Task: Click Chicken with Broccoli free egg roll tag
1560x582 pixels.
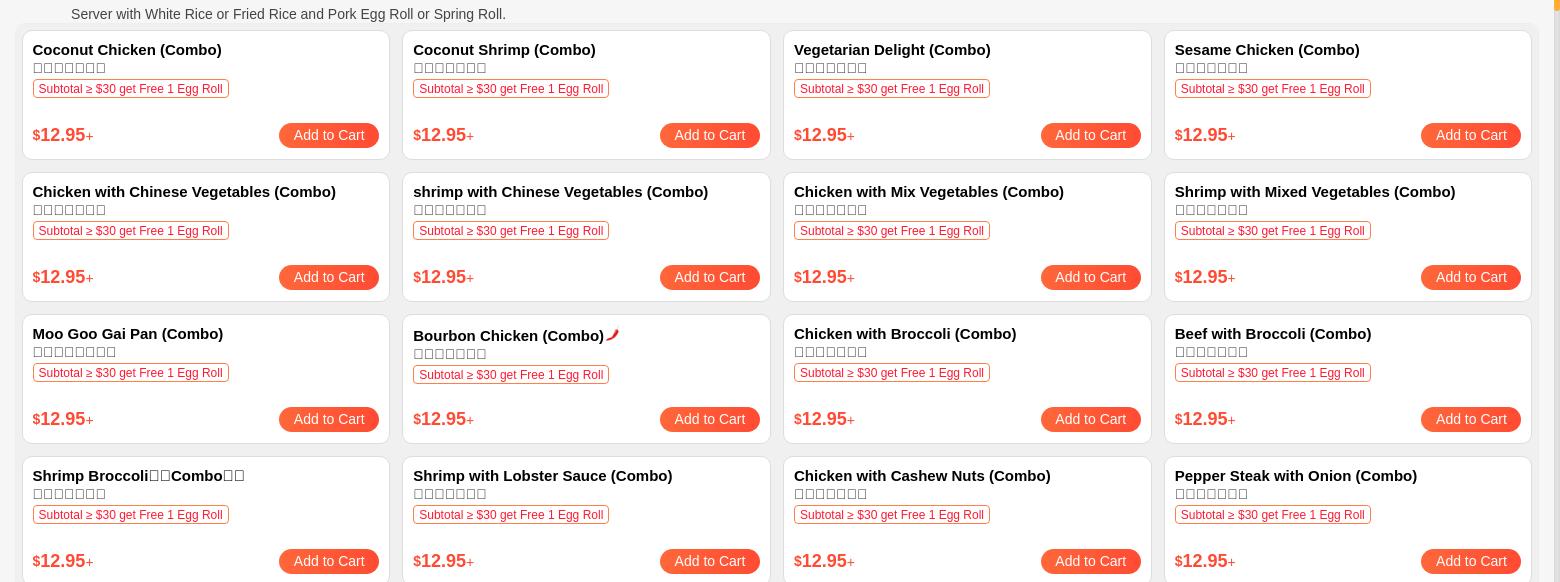Action: pos(891,373)
